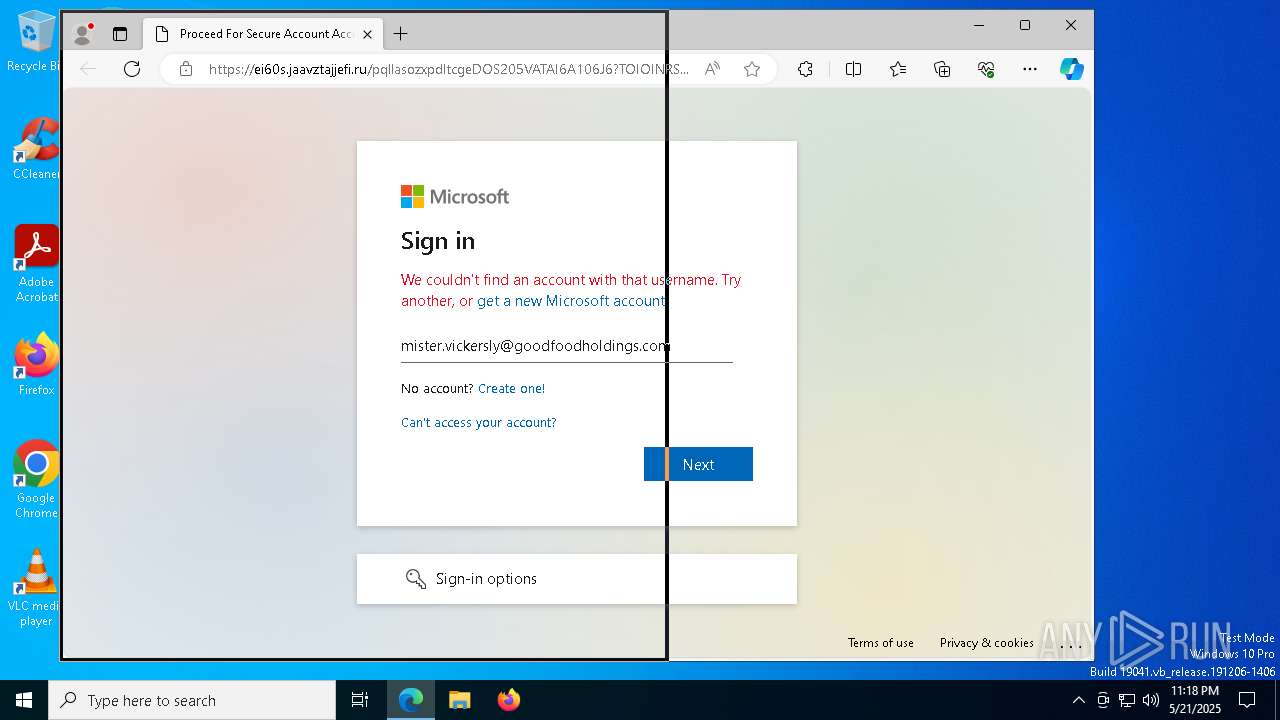Open the notification center icon
This screenshot has height=720, width=1280.
point(1247,700)
